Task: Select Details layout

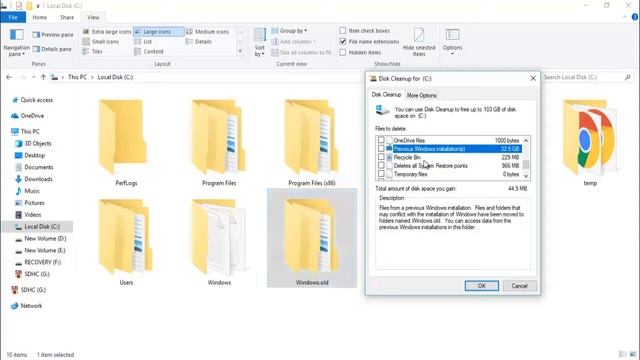Action: pyautogui.click(x=199, y=42)
